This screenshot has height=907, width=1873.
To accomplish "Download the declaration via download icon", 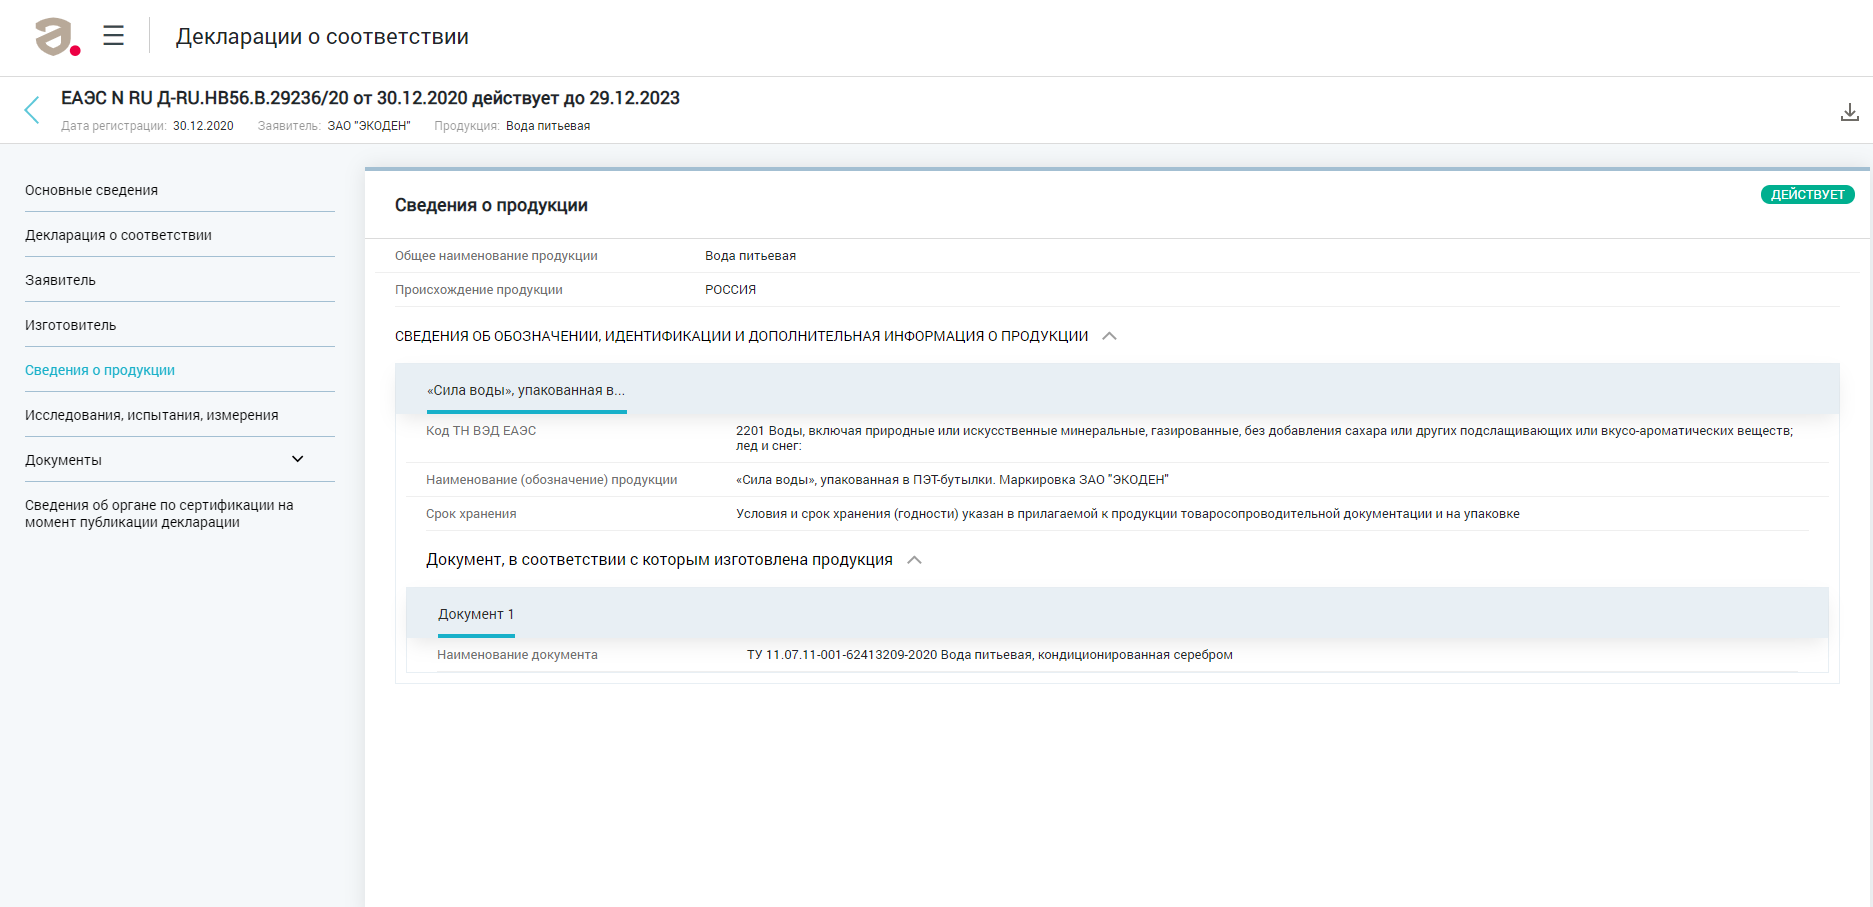I will click(1849, 112).
